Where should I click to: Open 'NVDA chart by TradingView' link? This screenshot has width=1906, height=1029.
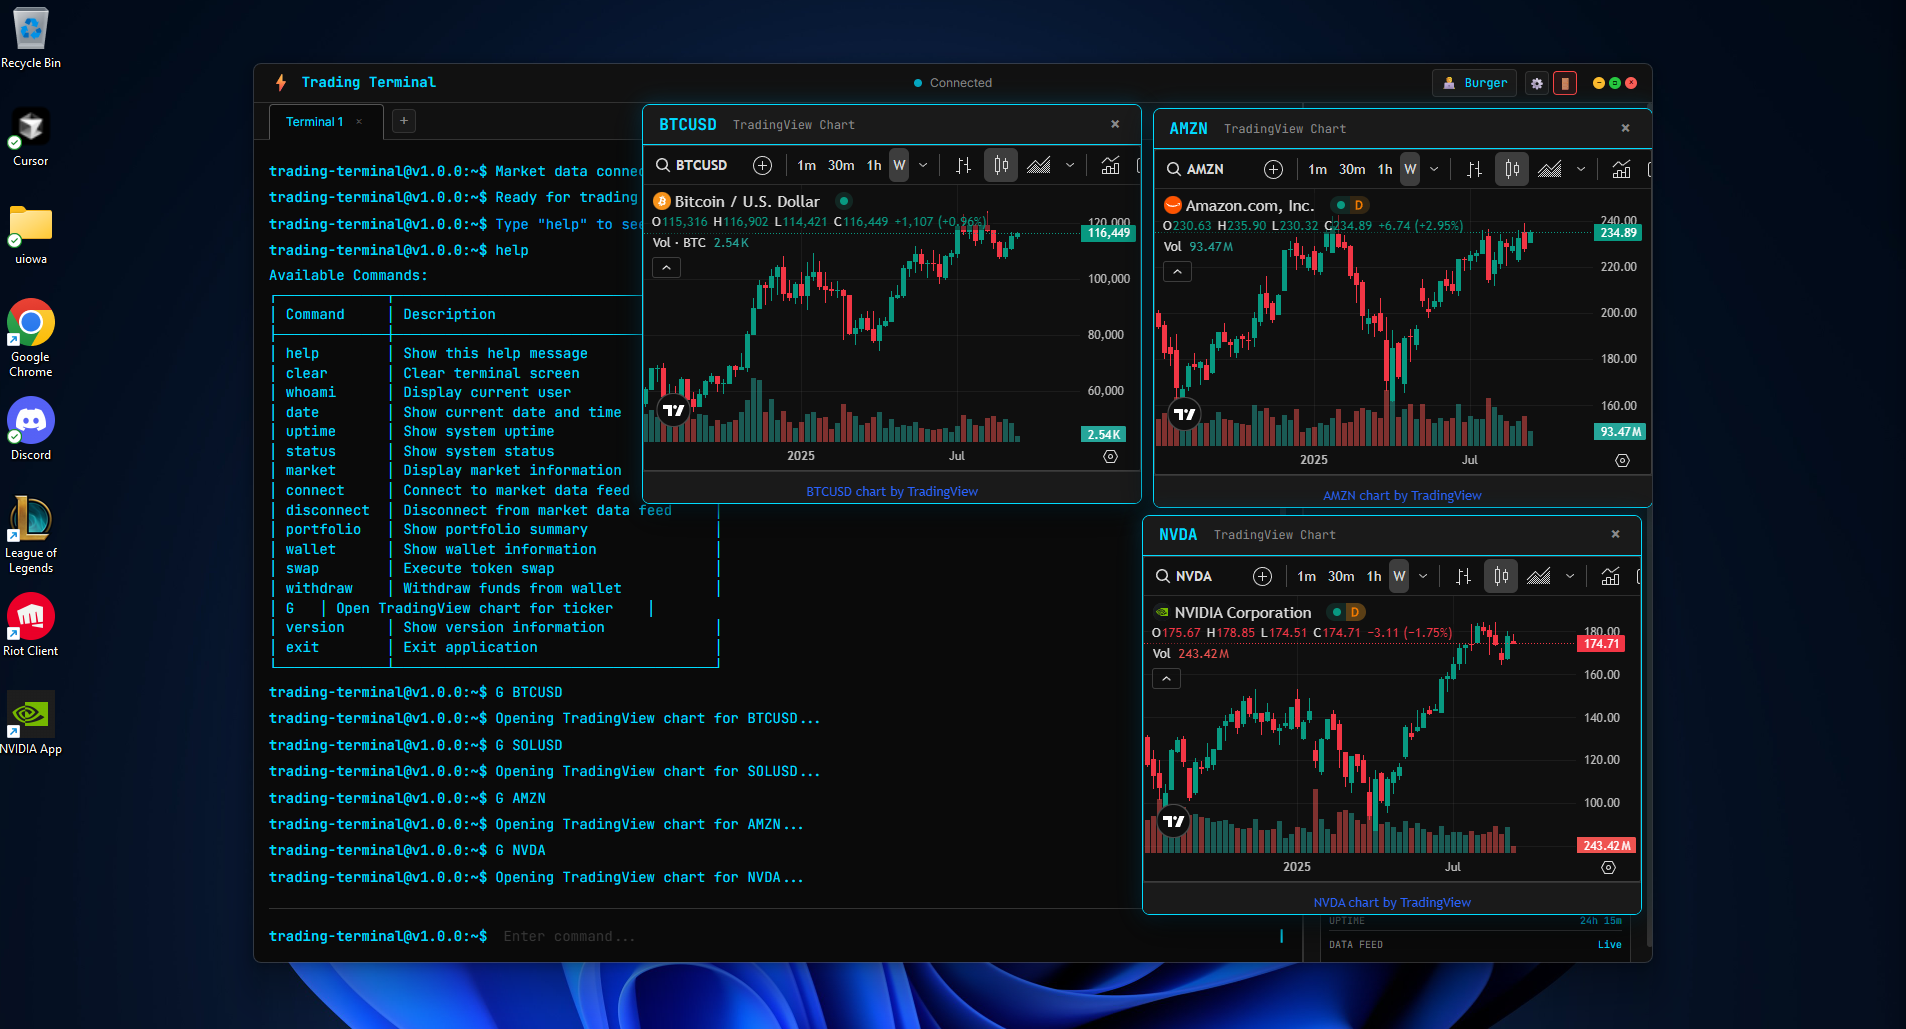point(1392,902)
